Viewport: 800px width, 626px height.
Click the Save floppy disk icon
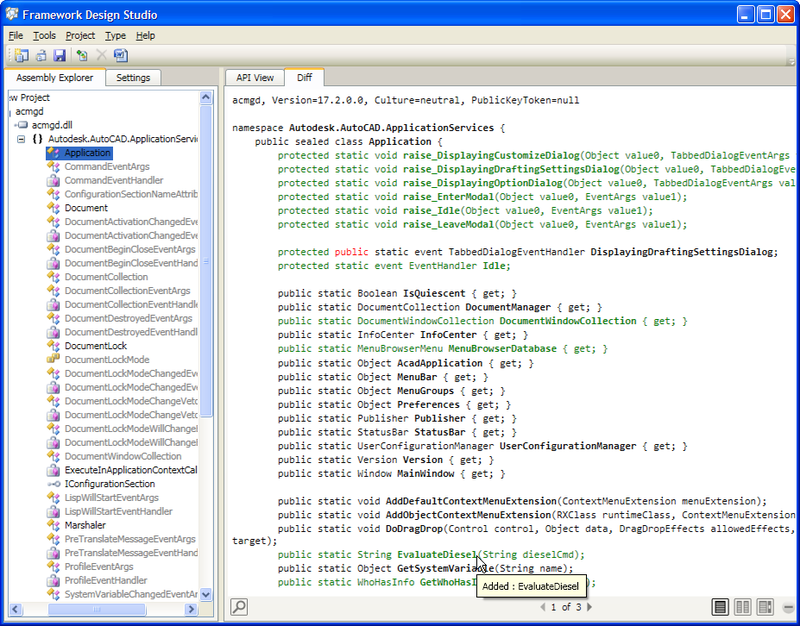tap(60, 55)
